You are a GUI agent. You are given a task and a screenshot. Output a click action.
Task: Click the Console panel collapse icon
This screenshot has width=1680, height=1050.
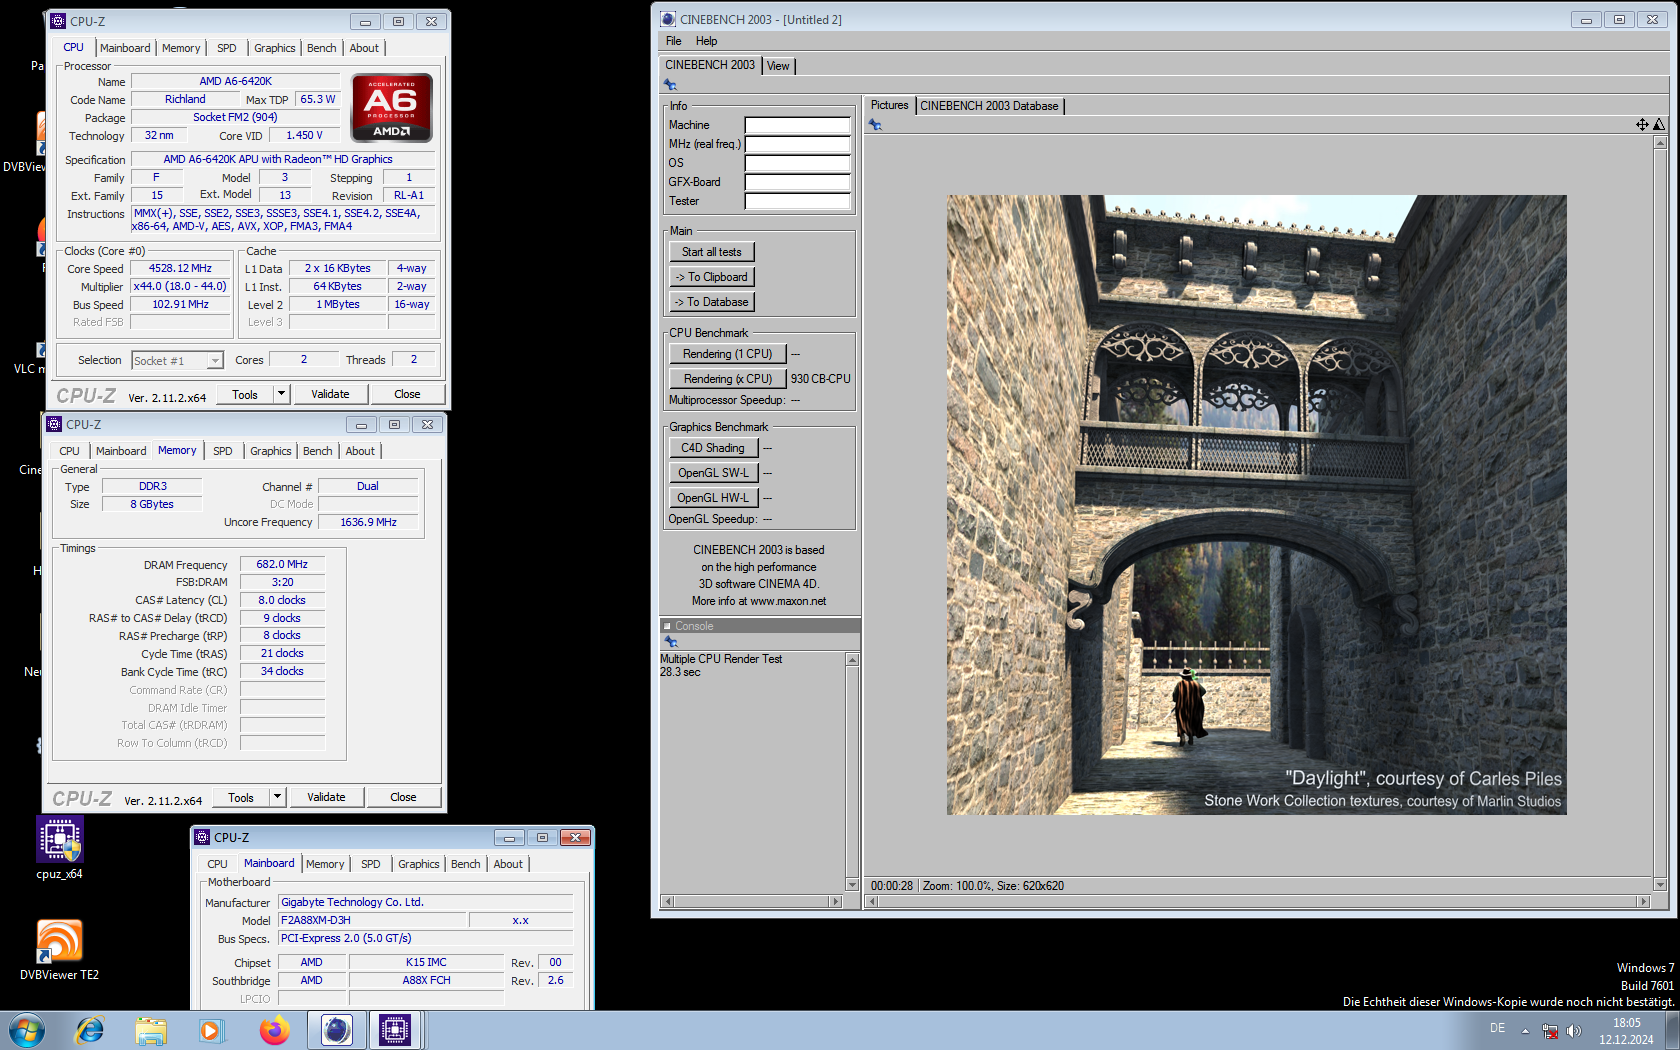(x=667, y=626)
